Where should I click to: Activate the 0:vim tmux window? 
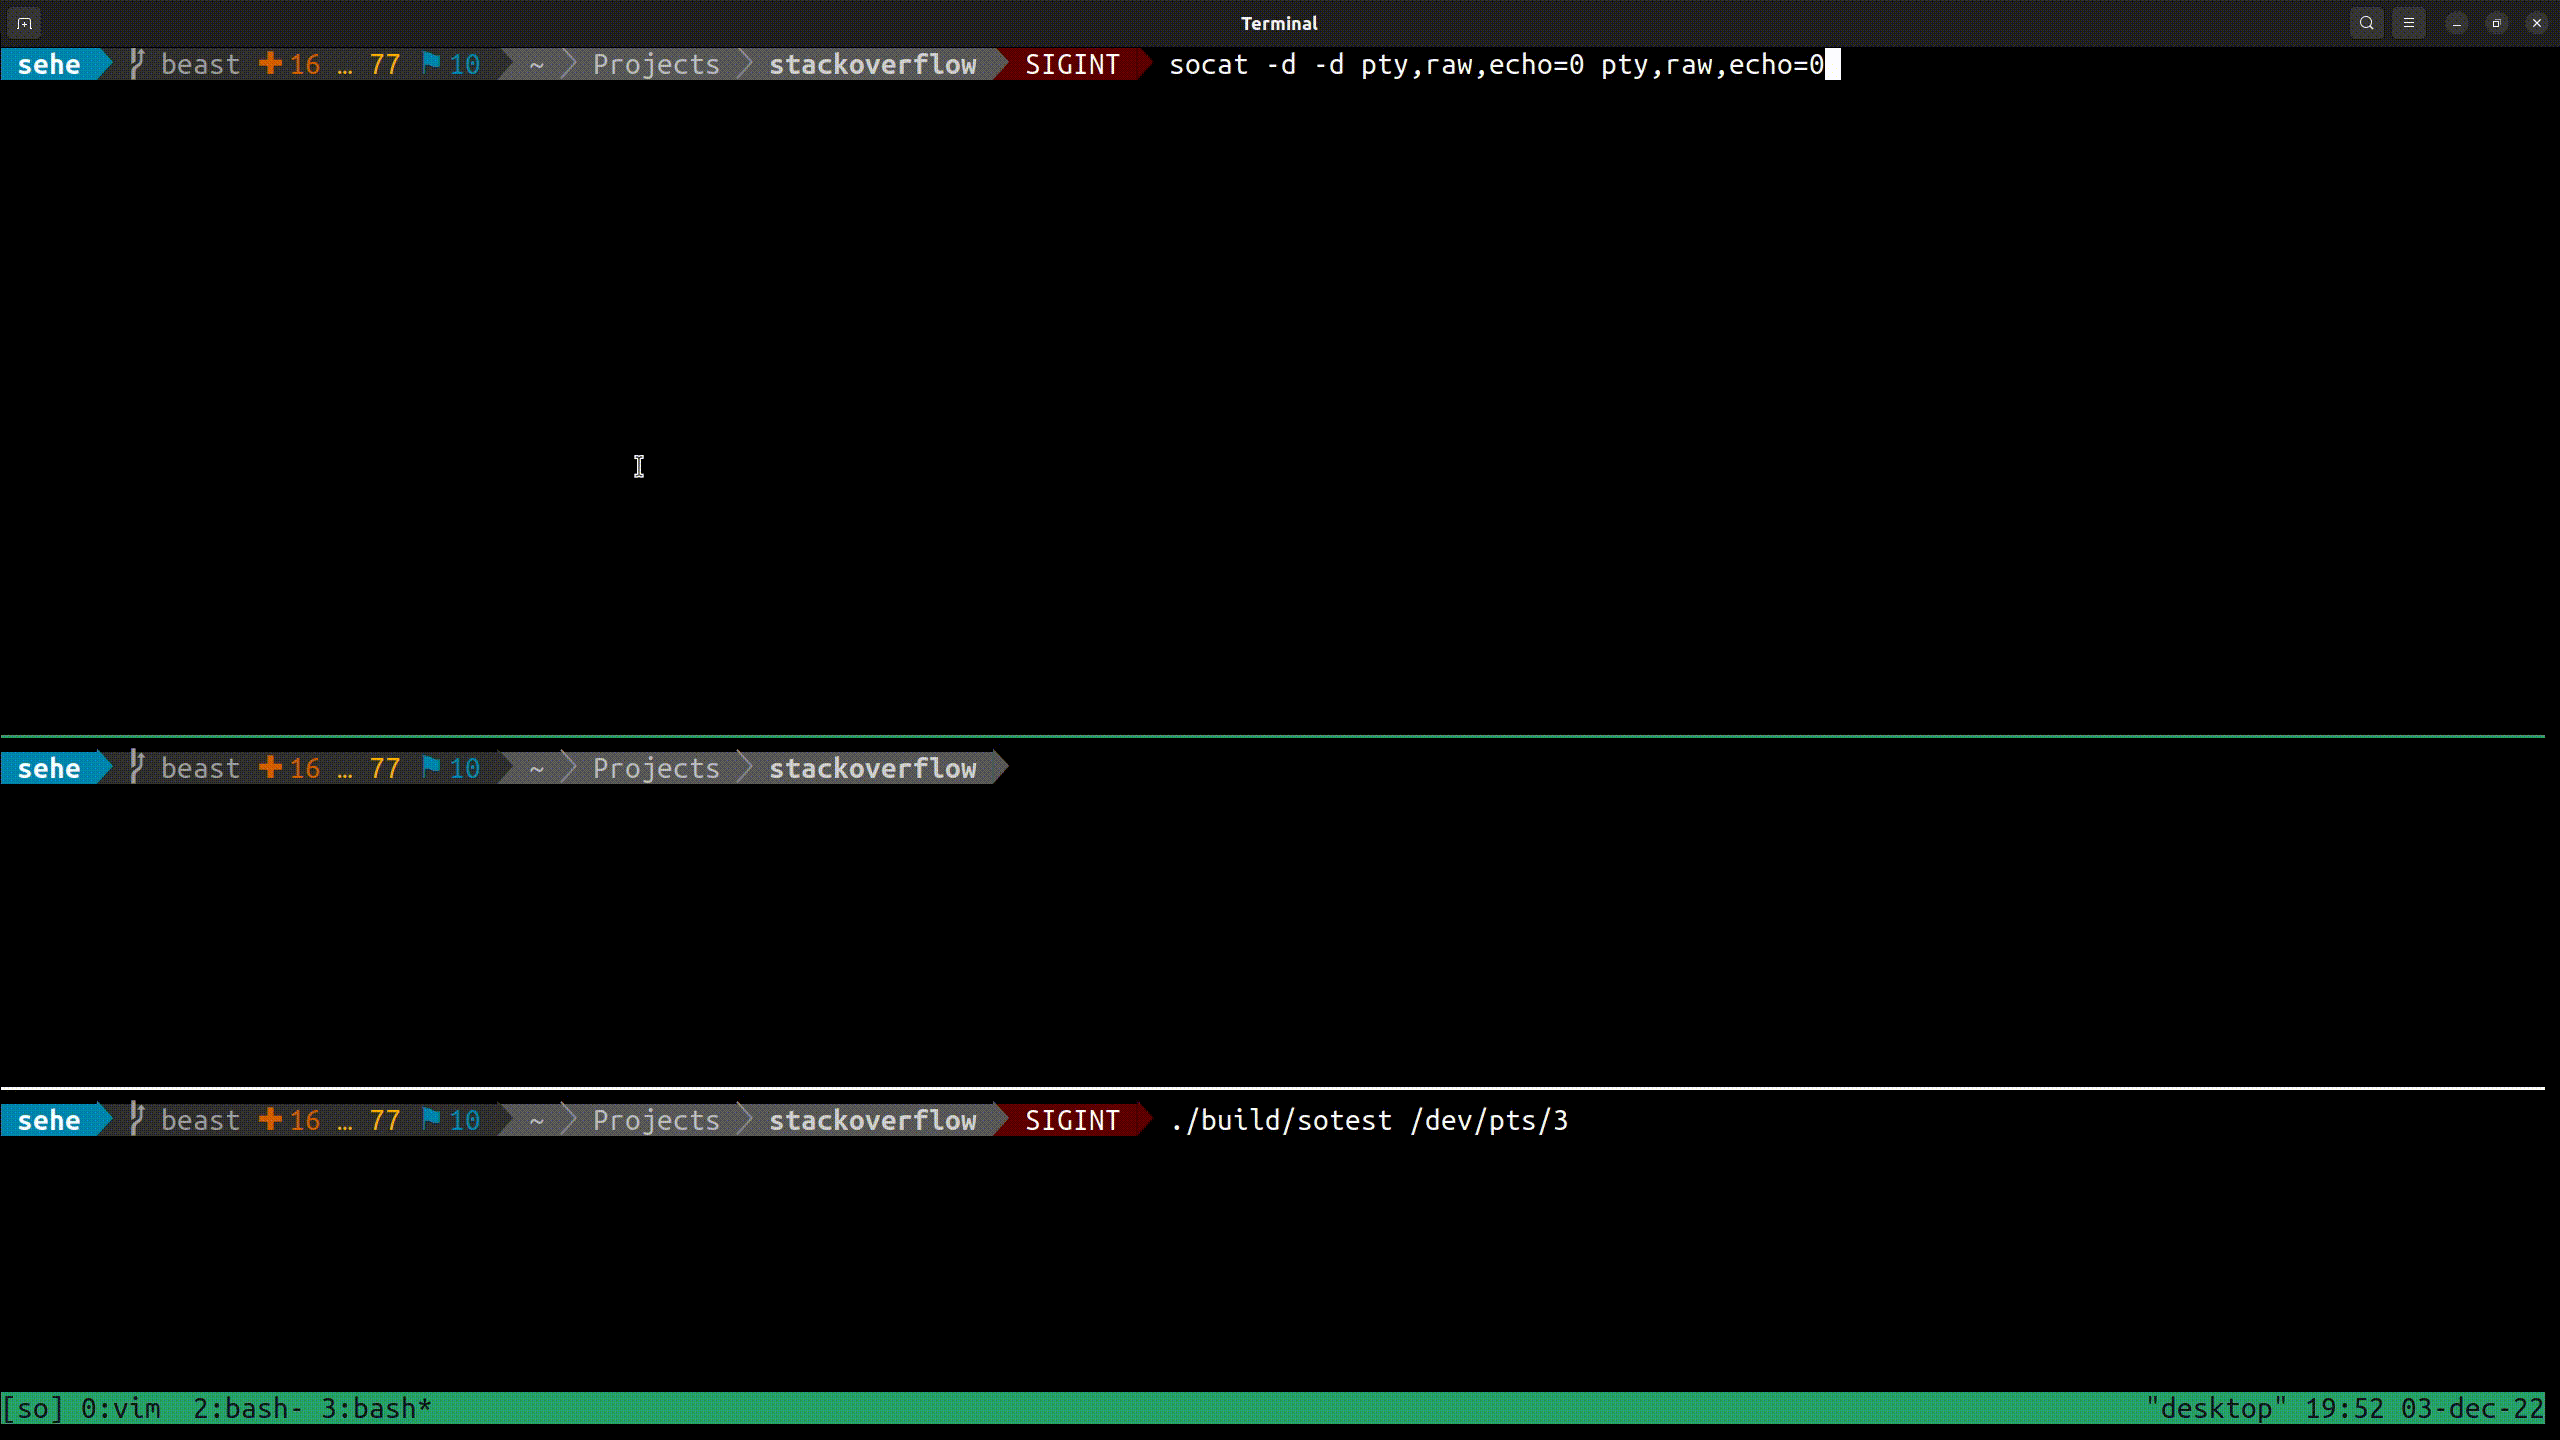[119, 1407]
